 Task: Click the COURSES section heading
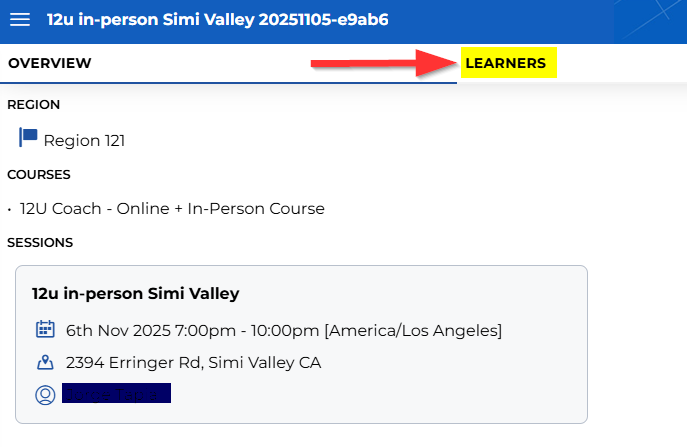pyautogui.click(x=39, y=175)
